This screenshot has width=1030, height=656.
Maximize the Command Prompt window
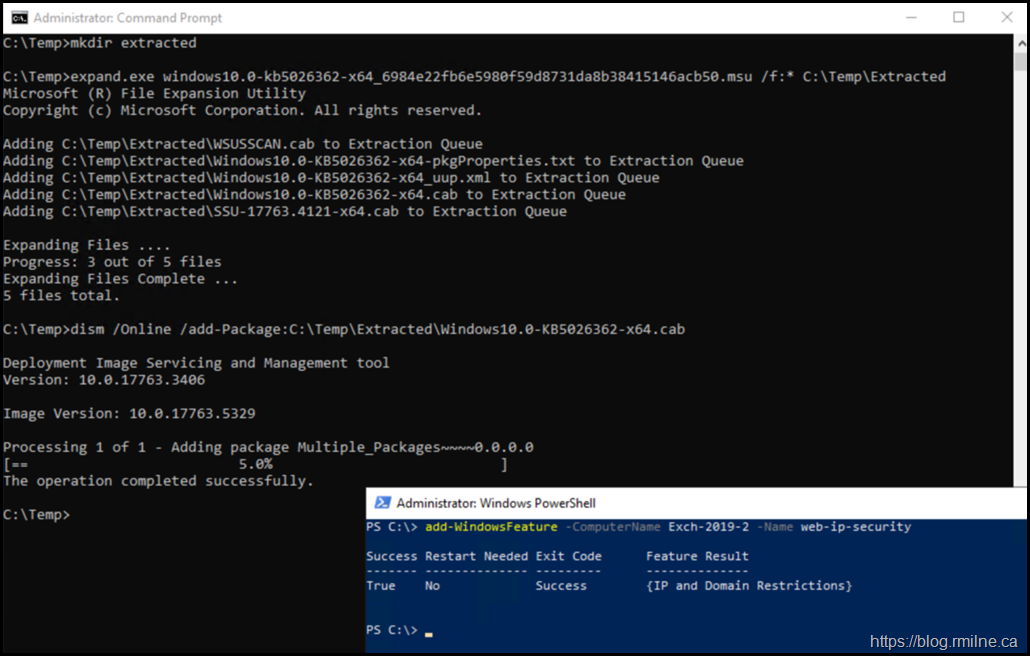pyautogui.click(x=959, y=17)
